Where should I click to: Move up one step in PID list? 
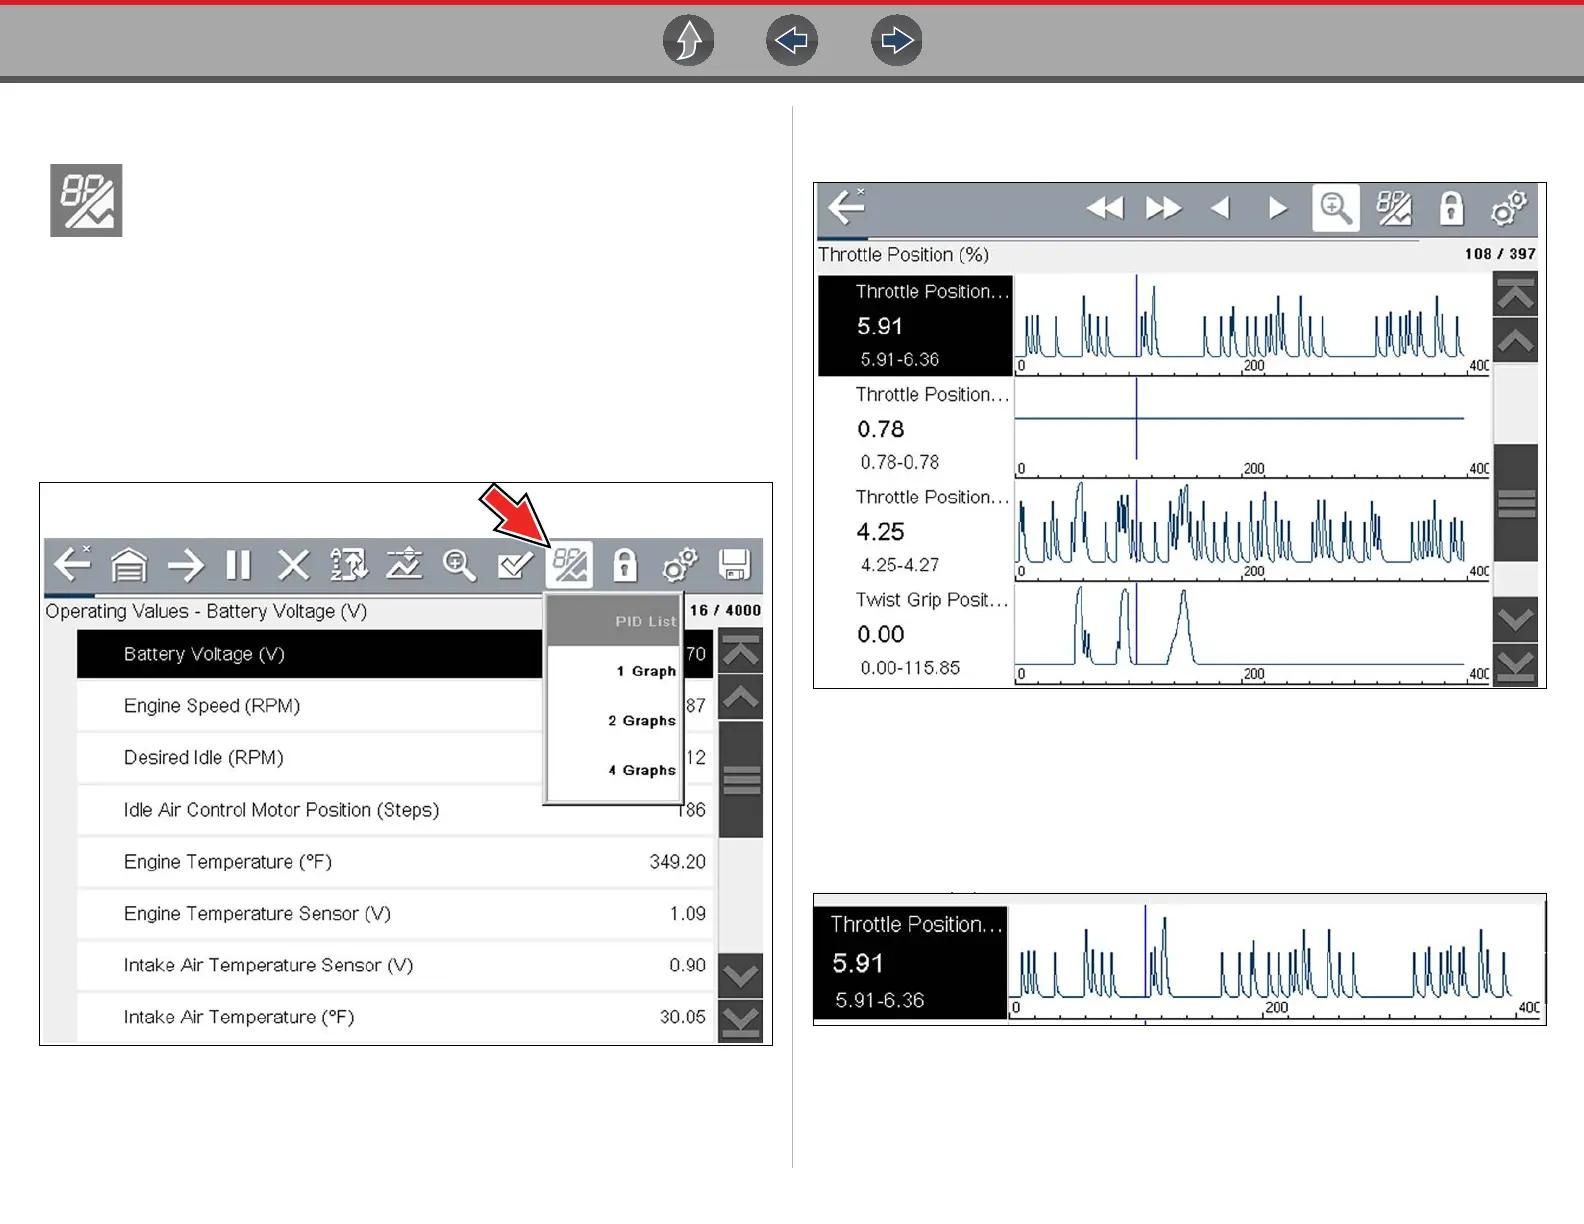[x=741, y=697]
